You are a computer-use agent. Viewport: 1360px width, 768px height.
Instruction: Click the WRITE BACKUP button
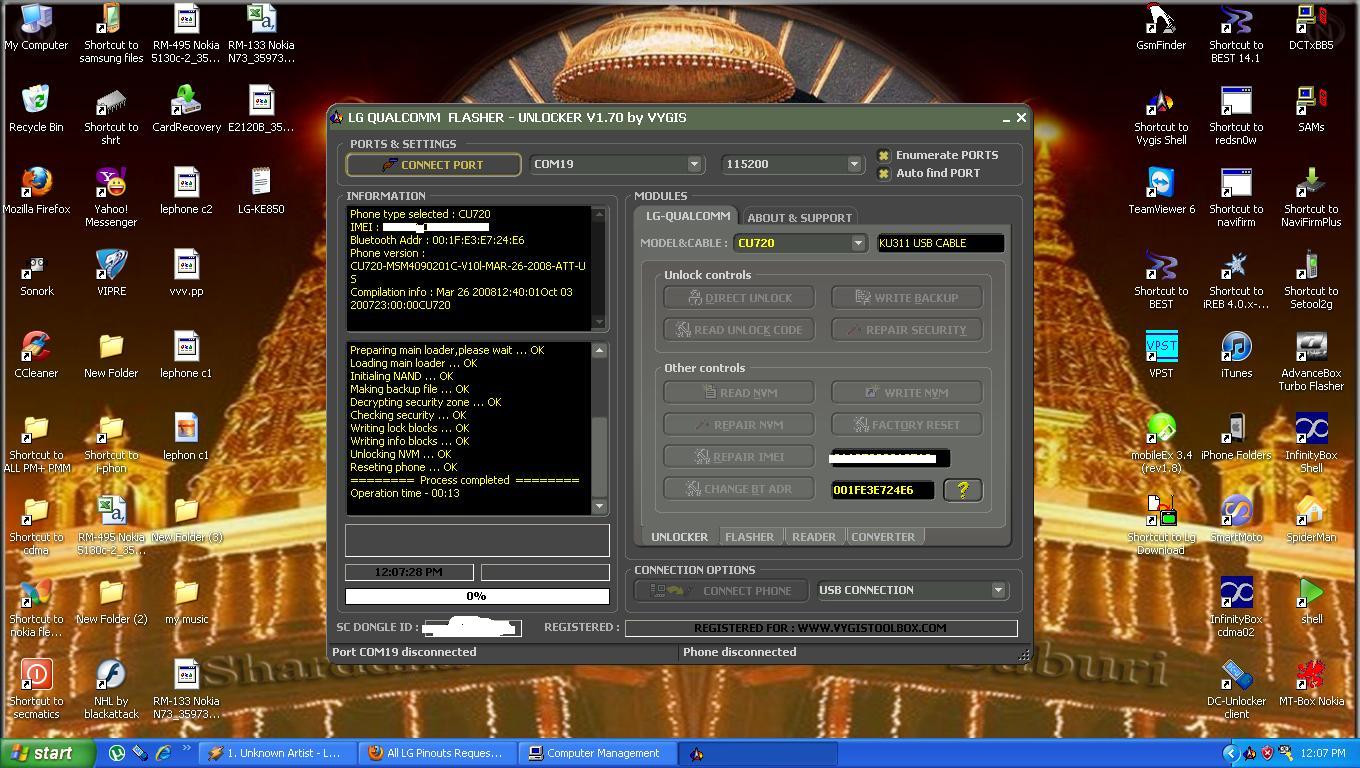tap(906, 297)
